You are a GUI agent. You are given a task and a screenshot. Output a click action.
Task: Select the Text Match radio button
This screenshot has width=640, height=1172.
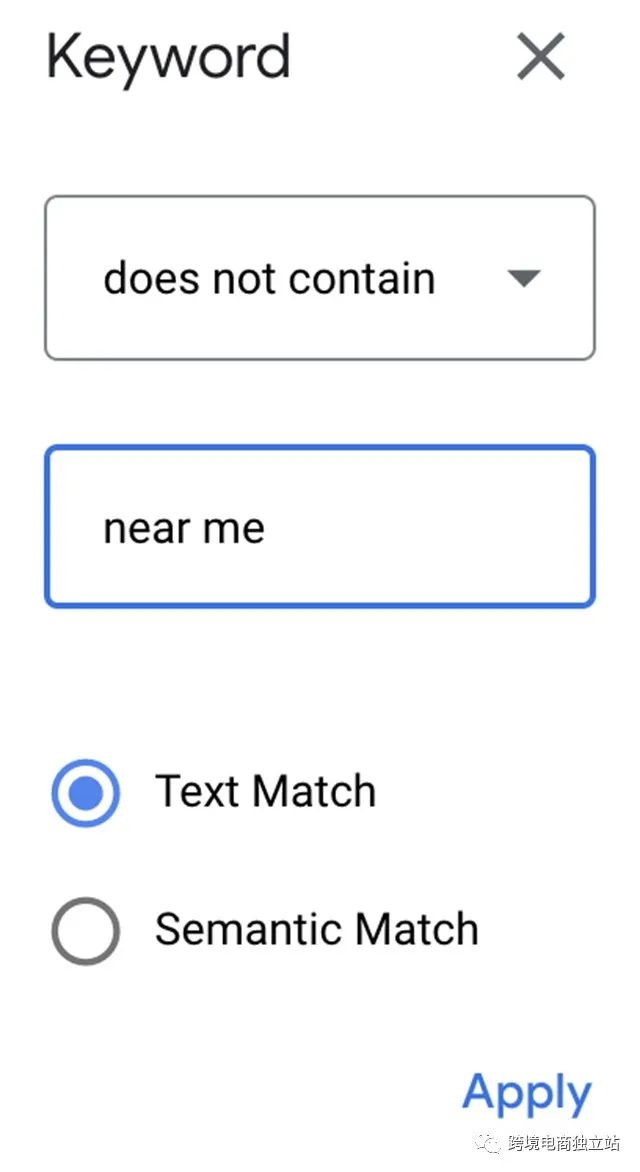click(86, 793)
